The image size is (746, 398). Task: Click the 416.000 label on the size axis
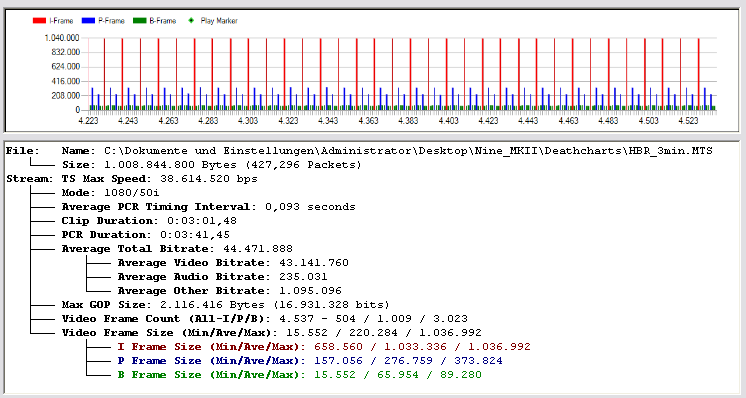point(66,81)
